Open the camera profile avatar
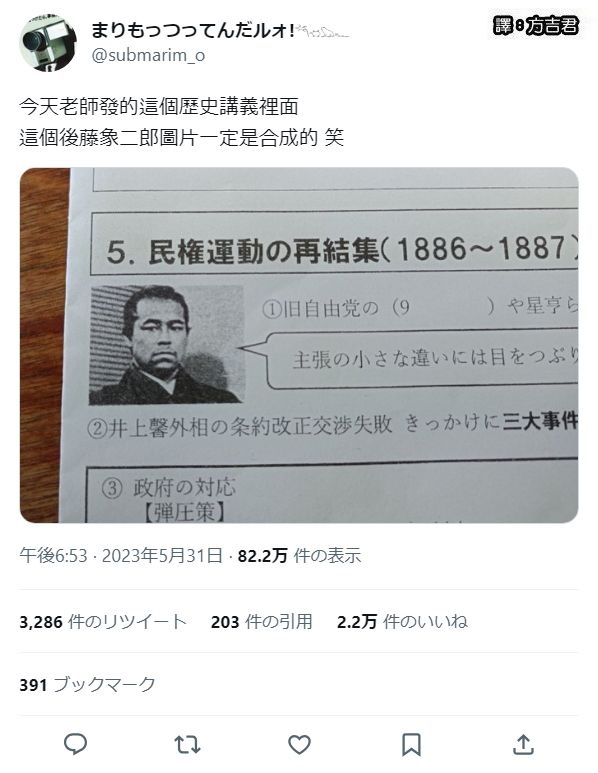This screenshot has width=598, height=773. point(48,43)
